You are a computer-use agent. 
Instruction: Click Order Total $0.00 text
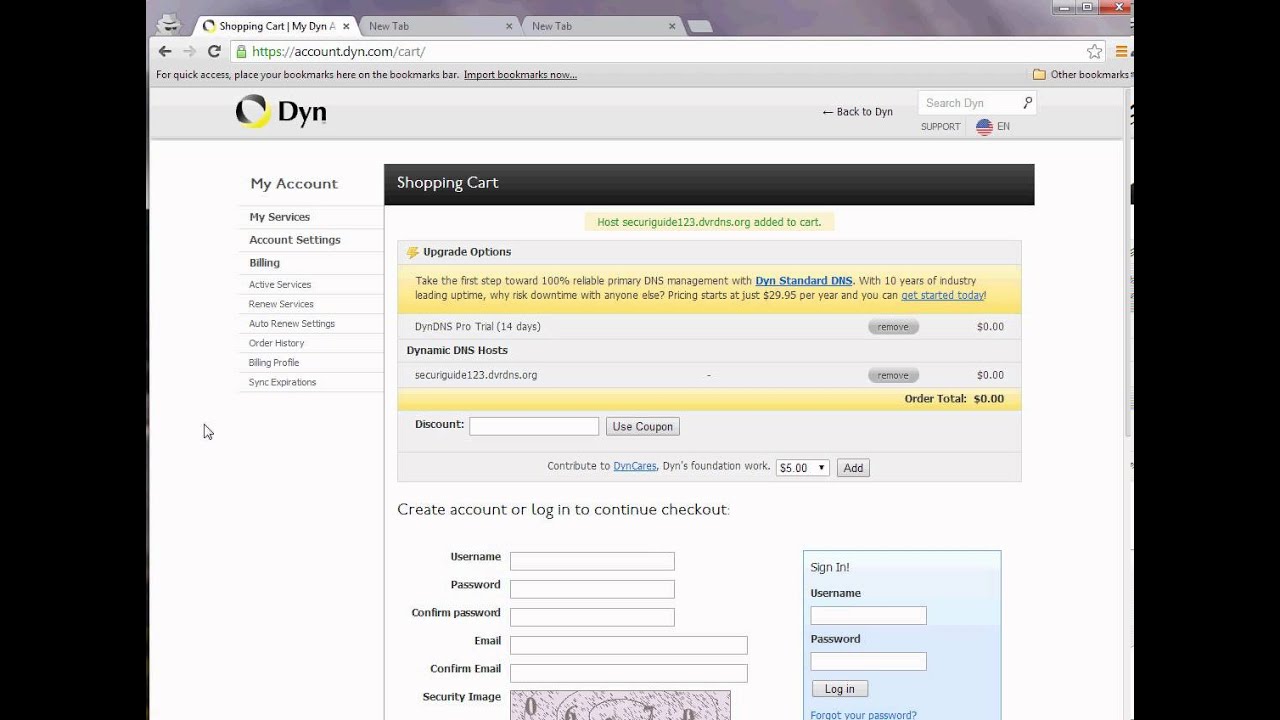[954, 399]
